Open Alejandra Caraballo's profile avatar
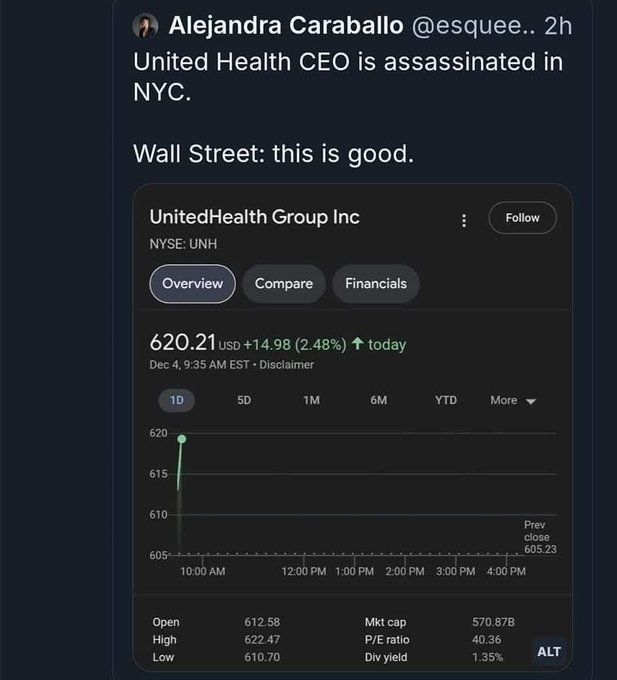617x680 pixels. coord(145,26)
